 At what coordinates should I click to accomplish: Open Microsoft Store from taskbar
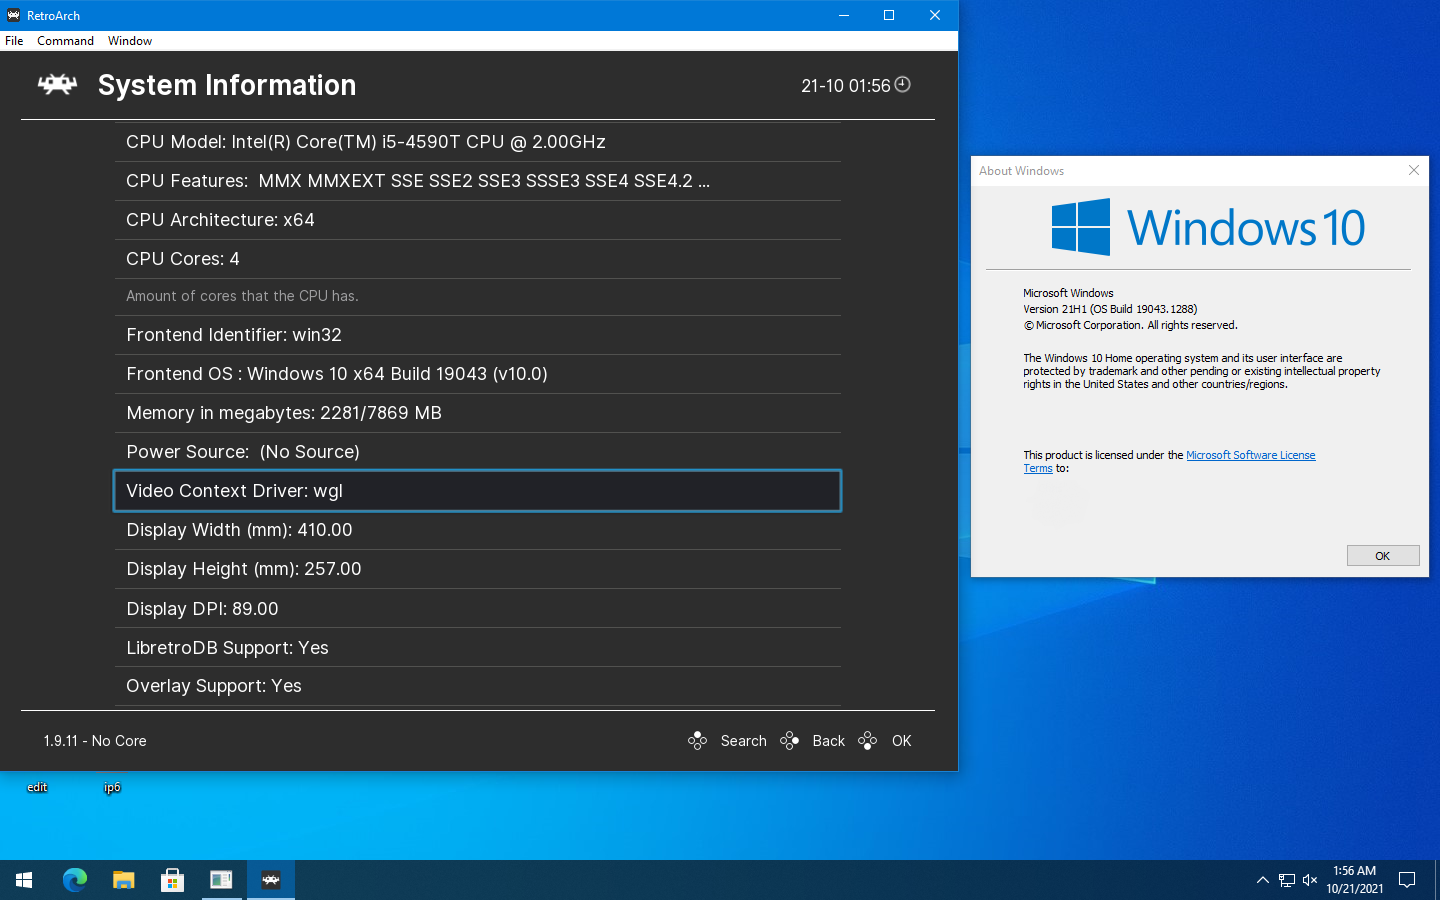tap(172, 880)
